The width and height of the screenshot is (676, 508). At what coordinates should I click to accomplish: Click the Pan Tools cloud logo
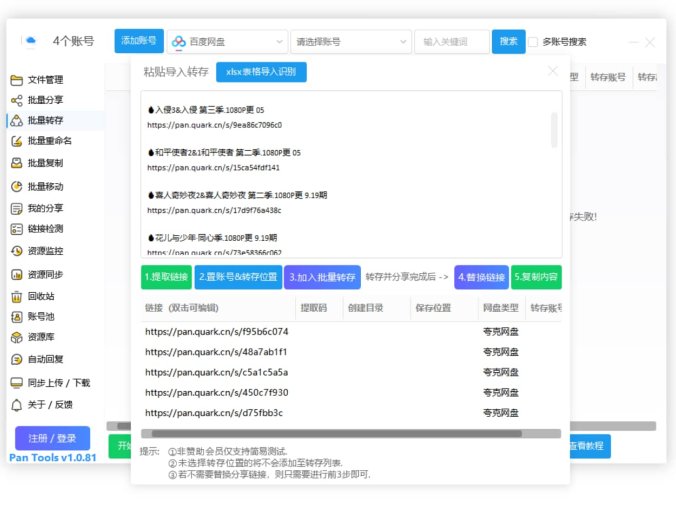coord(30,41)
